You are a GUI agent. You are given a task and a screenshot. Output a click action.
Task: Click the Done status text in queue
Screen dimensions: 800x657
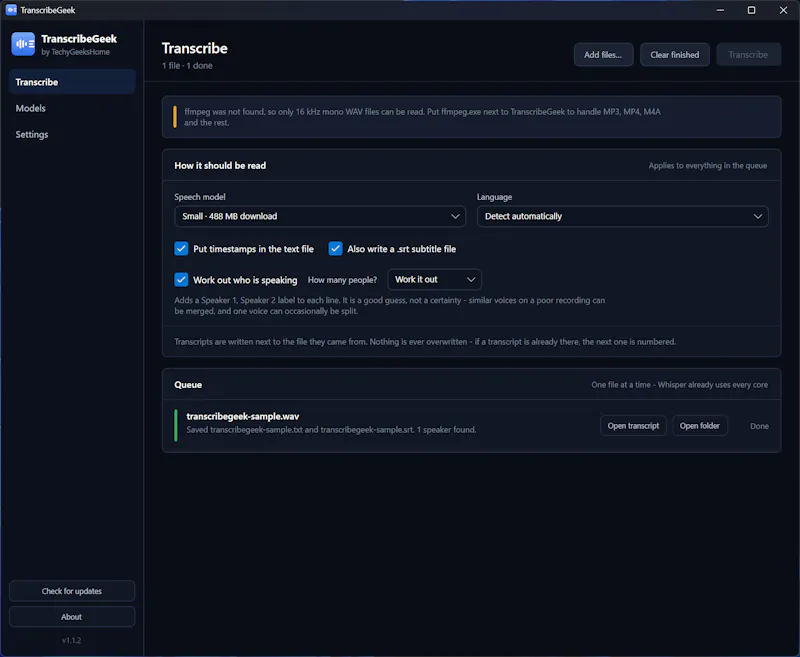pyautogui.click(x=759, y=426)
